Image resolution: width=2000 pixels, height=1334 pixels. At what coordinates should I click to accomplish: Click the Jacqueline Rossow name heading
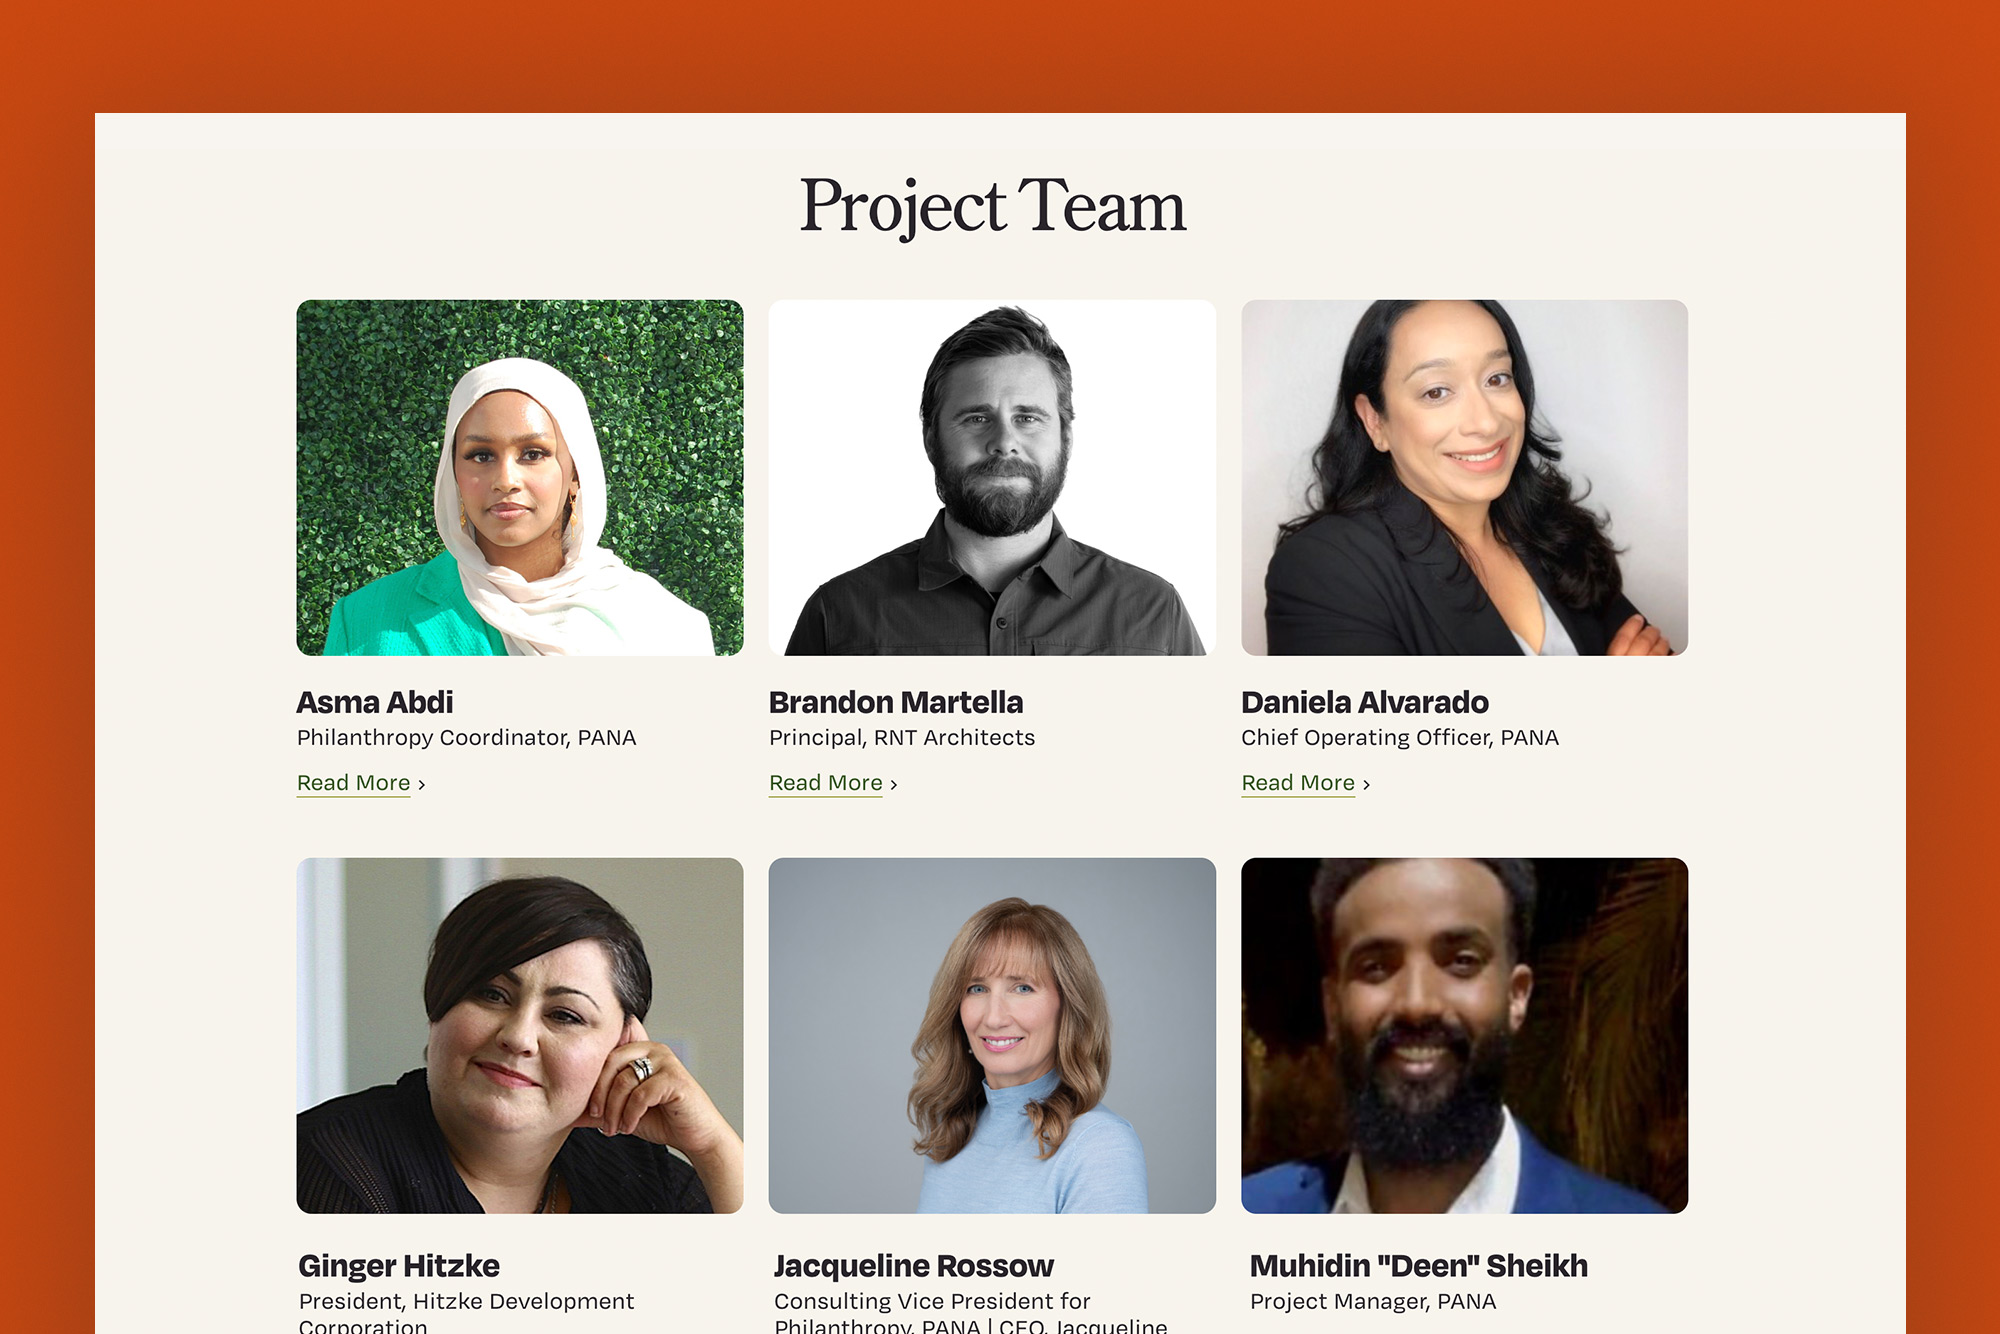tap(914, 1266)
